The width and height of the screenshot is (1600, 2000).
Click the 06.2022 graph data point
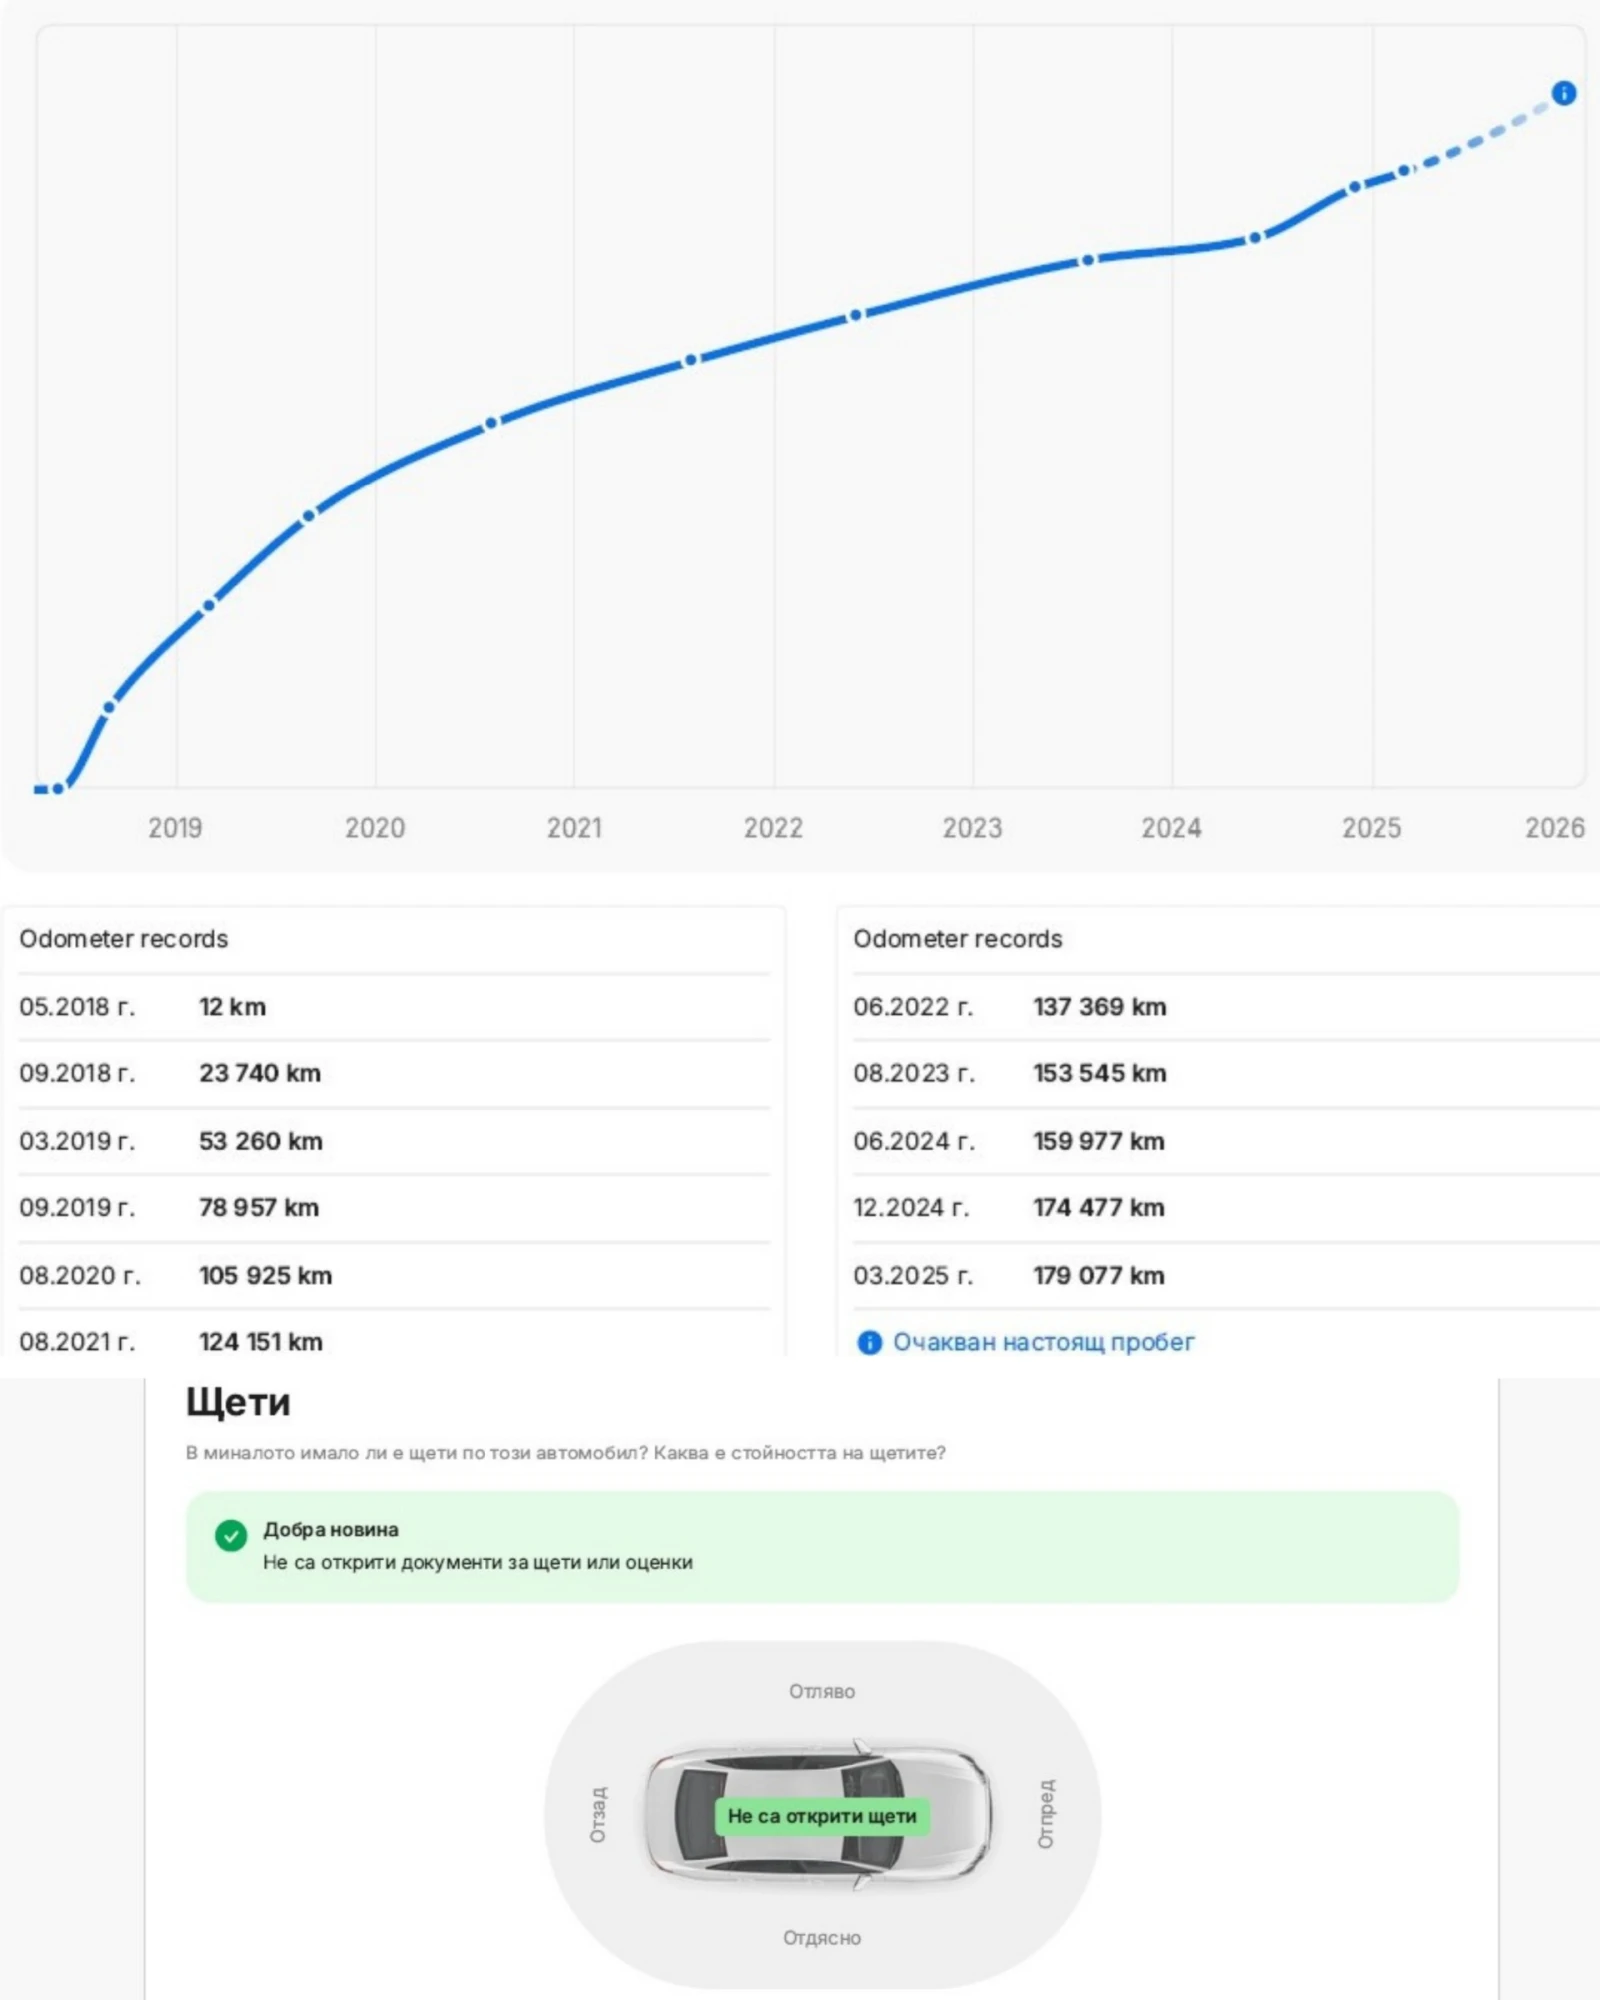point(855,316)
